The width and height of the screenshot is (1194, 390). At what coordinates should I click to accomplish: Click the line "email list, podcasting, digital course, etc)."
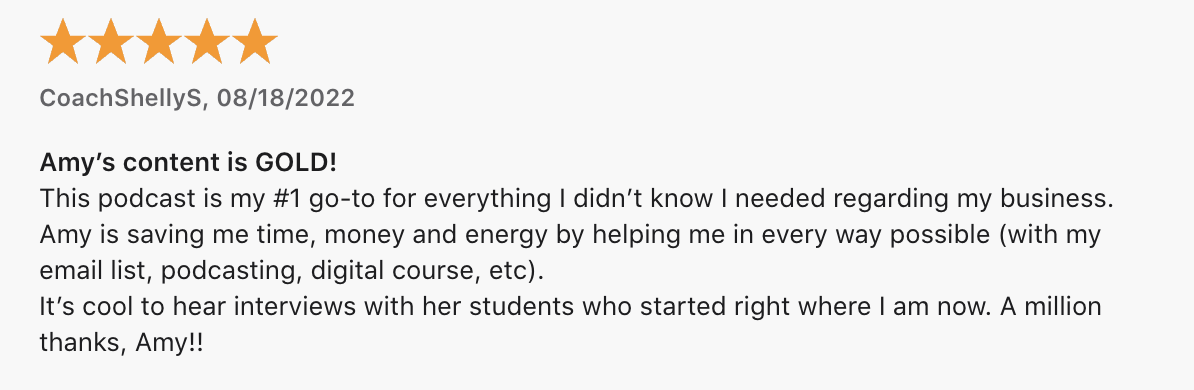[x=292, y=270]
